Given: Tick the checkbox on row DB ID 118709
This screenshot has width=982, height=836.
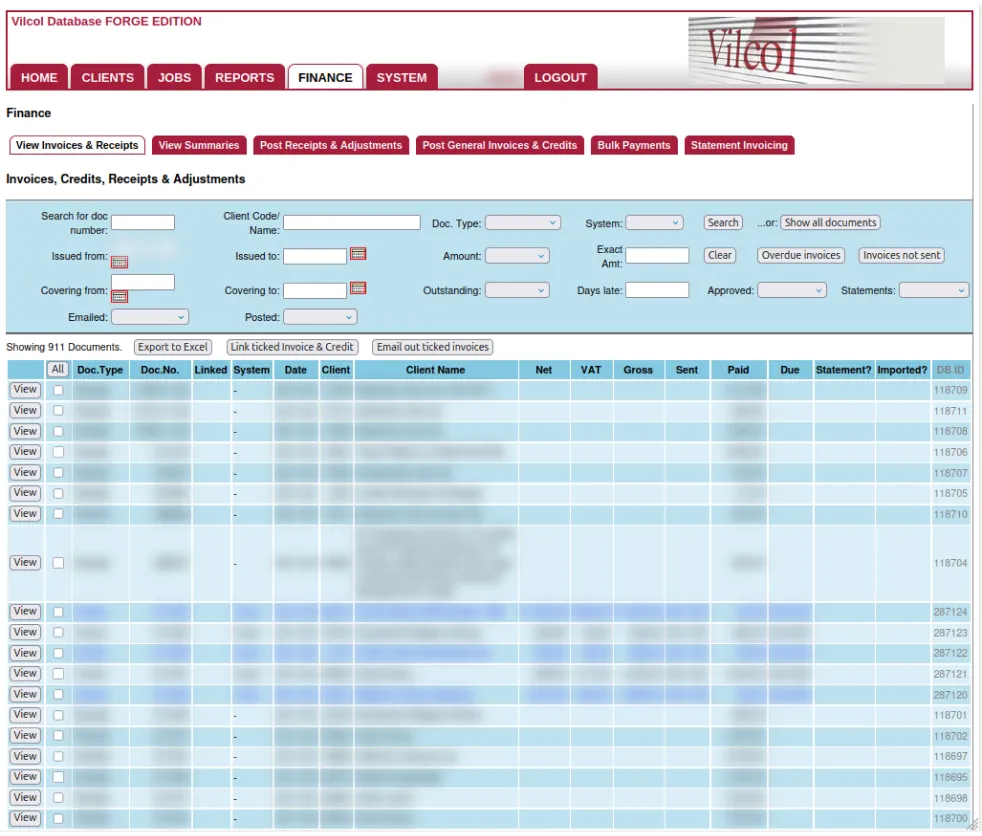Looking at the screenshot, I should tap(58, 390).
